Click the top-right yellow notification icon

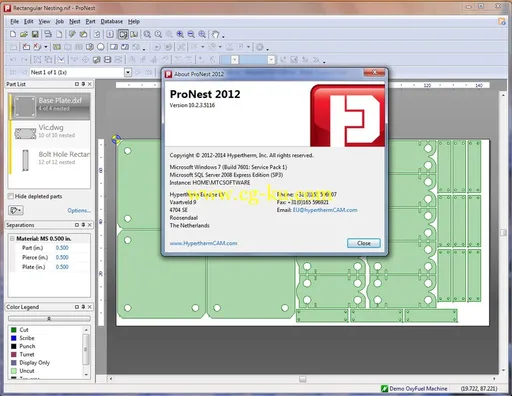click(502, 21)
